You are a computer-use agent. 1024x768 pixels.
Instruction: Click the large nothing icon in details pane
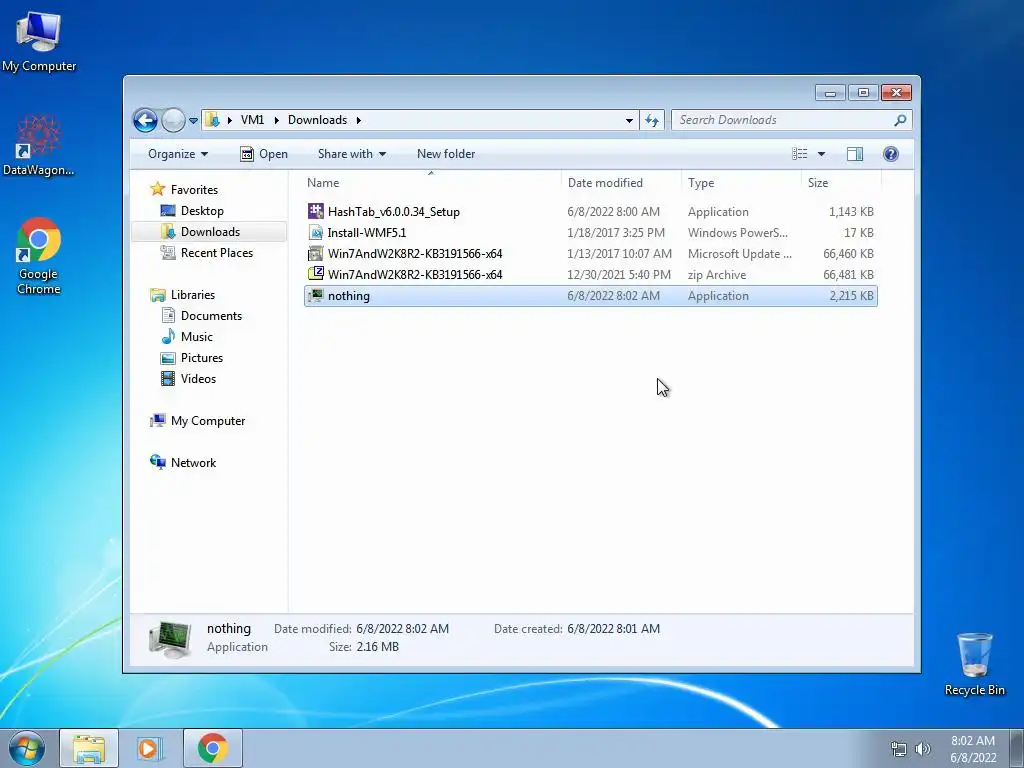click(x=170, y=638)
